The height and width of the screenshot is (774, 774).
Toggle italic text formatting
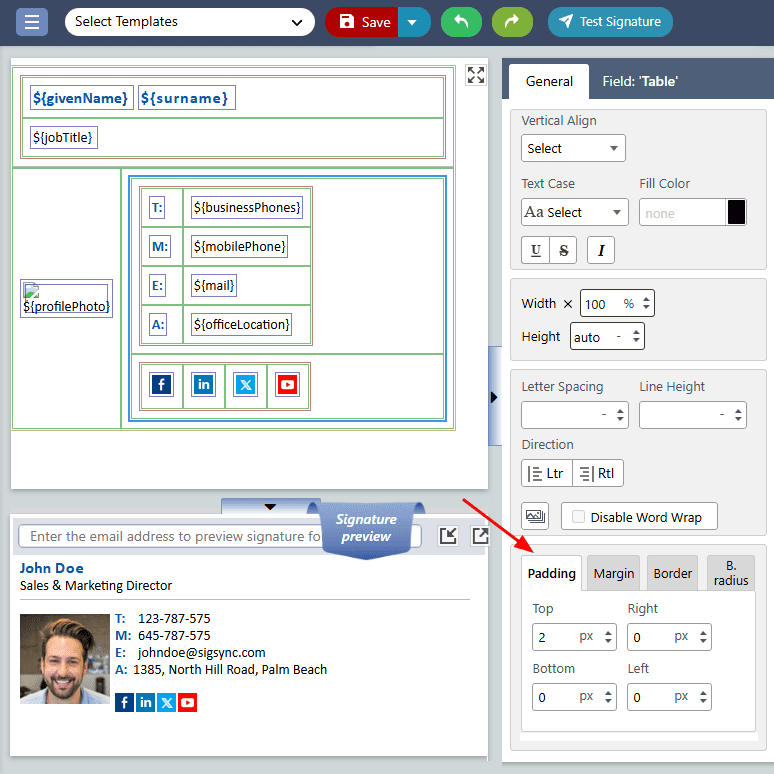coord(600,250)
